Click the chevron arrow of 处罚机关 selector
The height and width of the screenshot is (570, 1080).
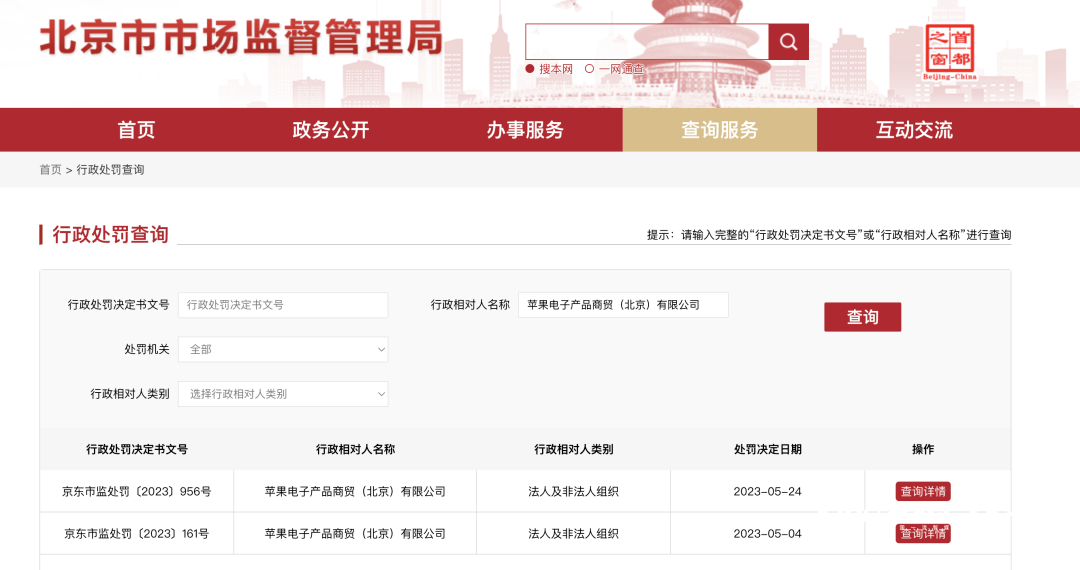pos(381,350)
